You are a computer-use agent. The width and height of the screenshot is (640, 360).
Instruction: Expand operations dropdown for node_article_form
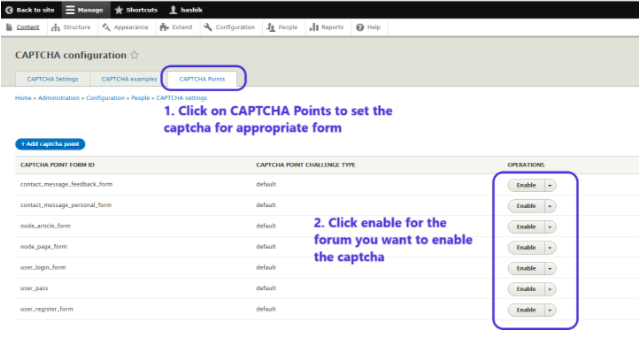click(550, 227)
